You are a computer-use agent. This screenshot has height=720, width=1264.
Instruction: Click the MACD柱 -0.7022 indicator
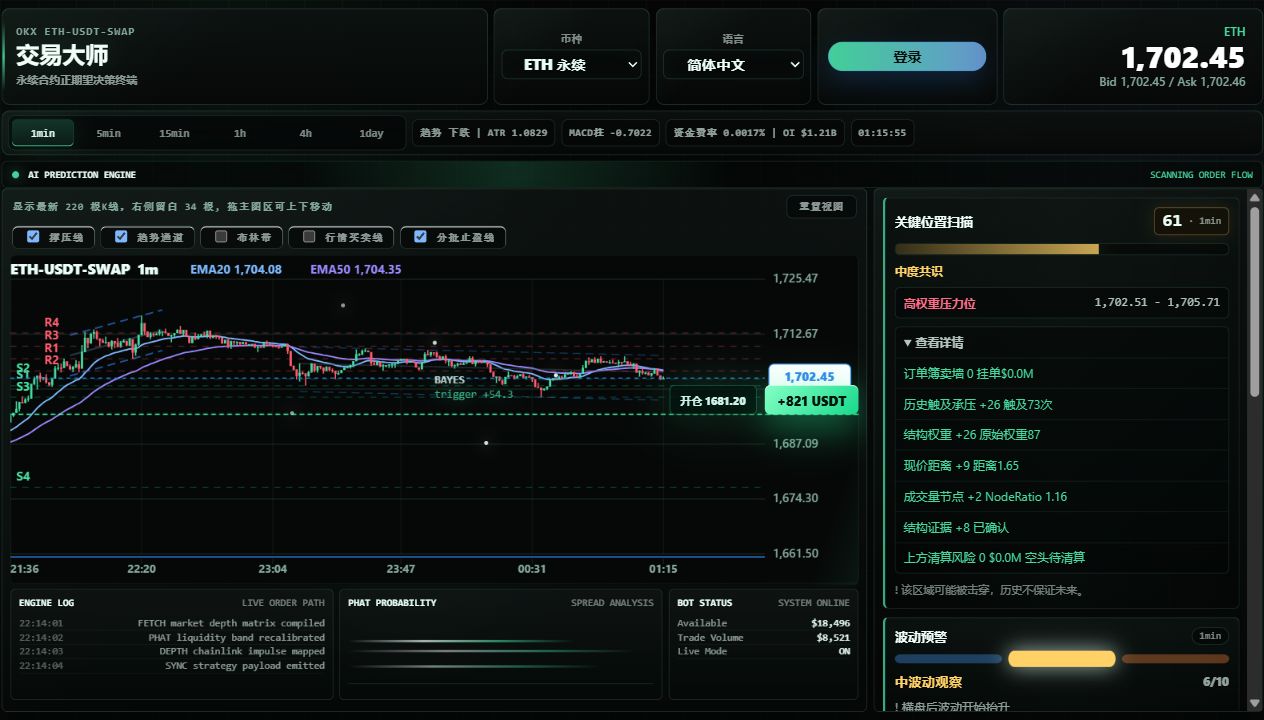[610, 133]
